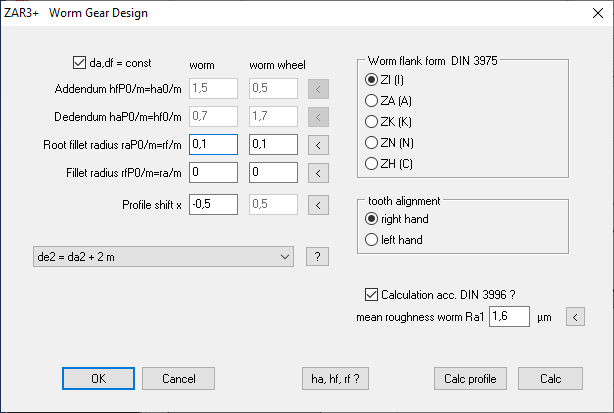
Task: Choose the ZN (N) worm flank form
Action: 373,142
